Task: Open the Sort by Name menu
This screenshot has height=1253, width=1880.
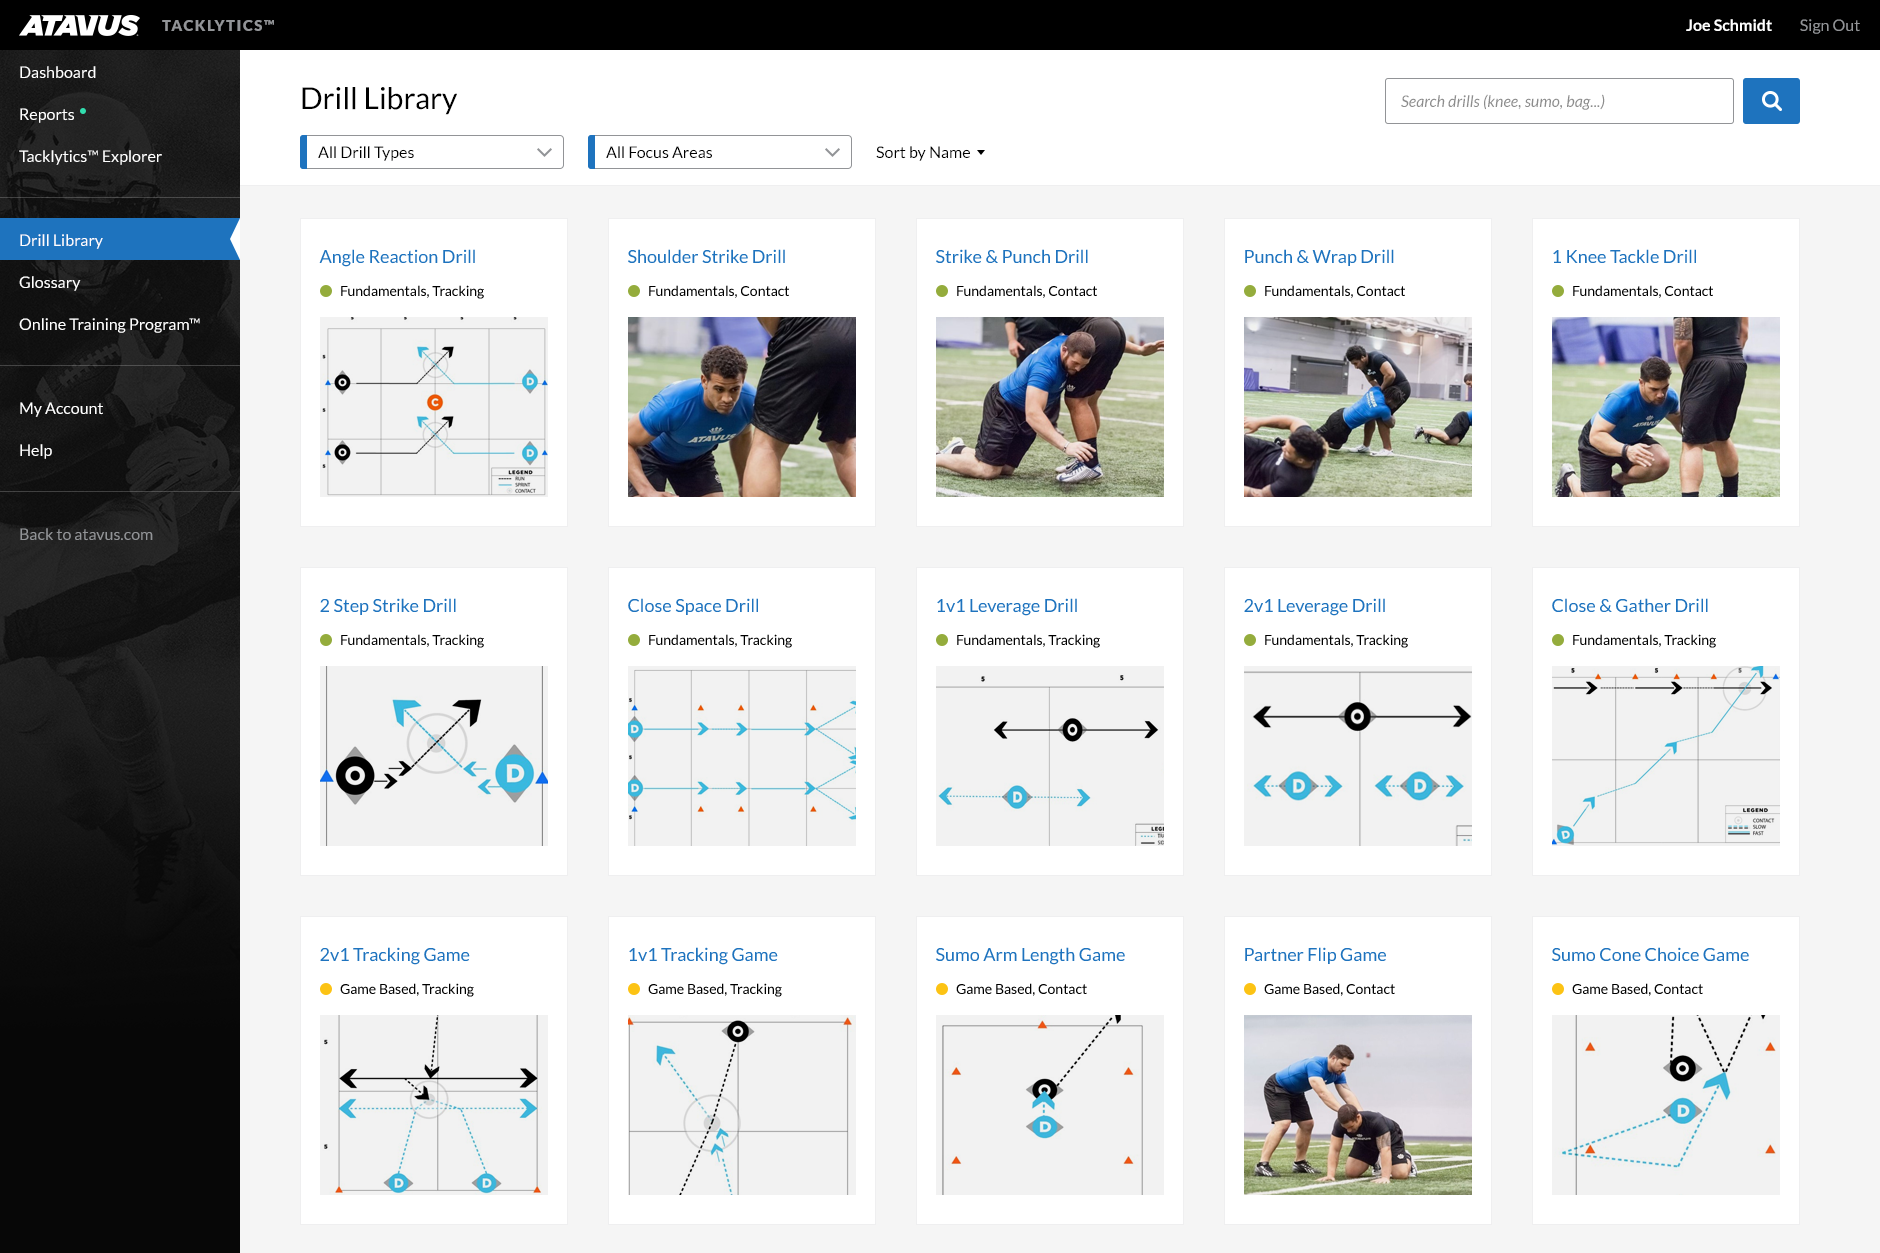Action: tap(930, 152)
